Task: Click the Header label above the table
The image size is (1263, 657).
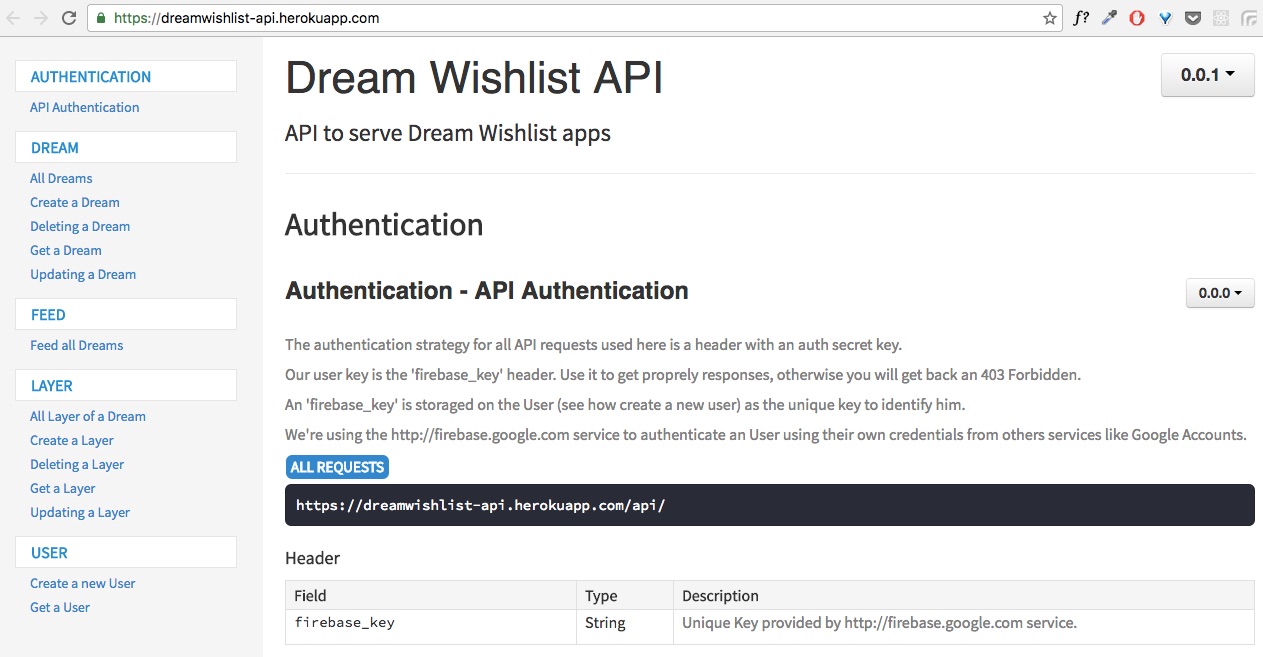Action: tap(313, 558)
